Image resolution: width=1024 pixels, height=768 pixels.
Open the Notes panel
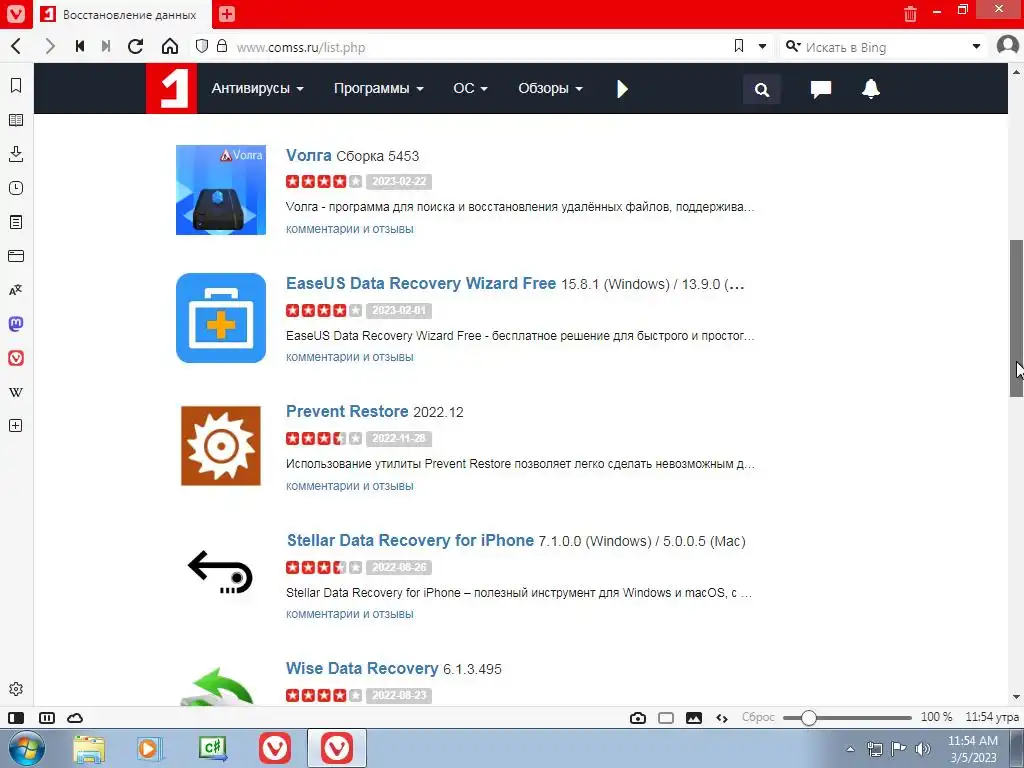coord(16,222)
